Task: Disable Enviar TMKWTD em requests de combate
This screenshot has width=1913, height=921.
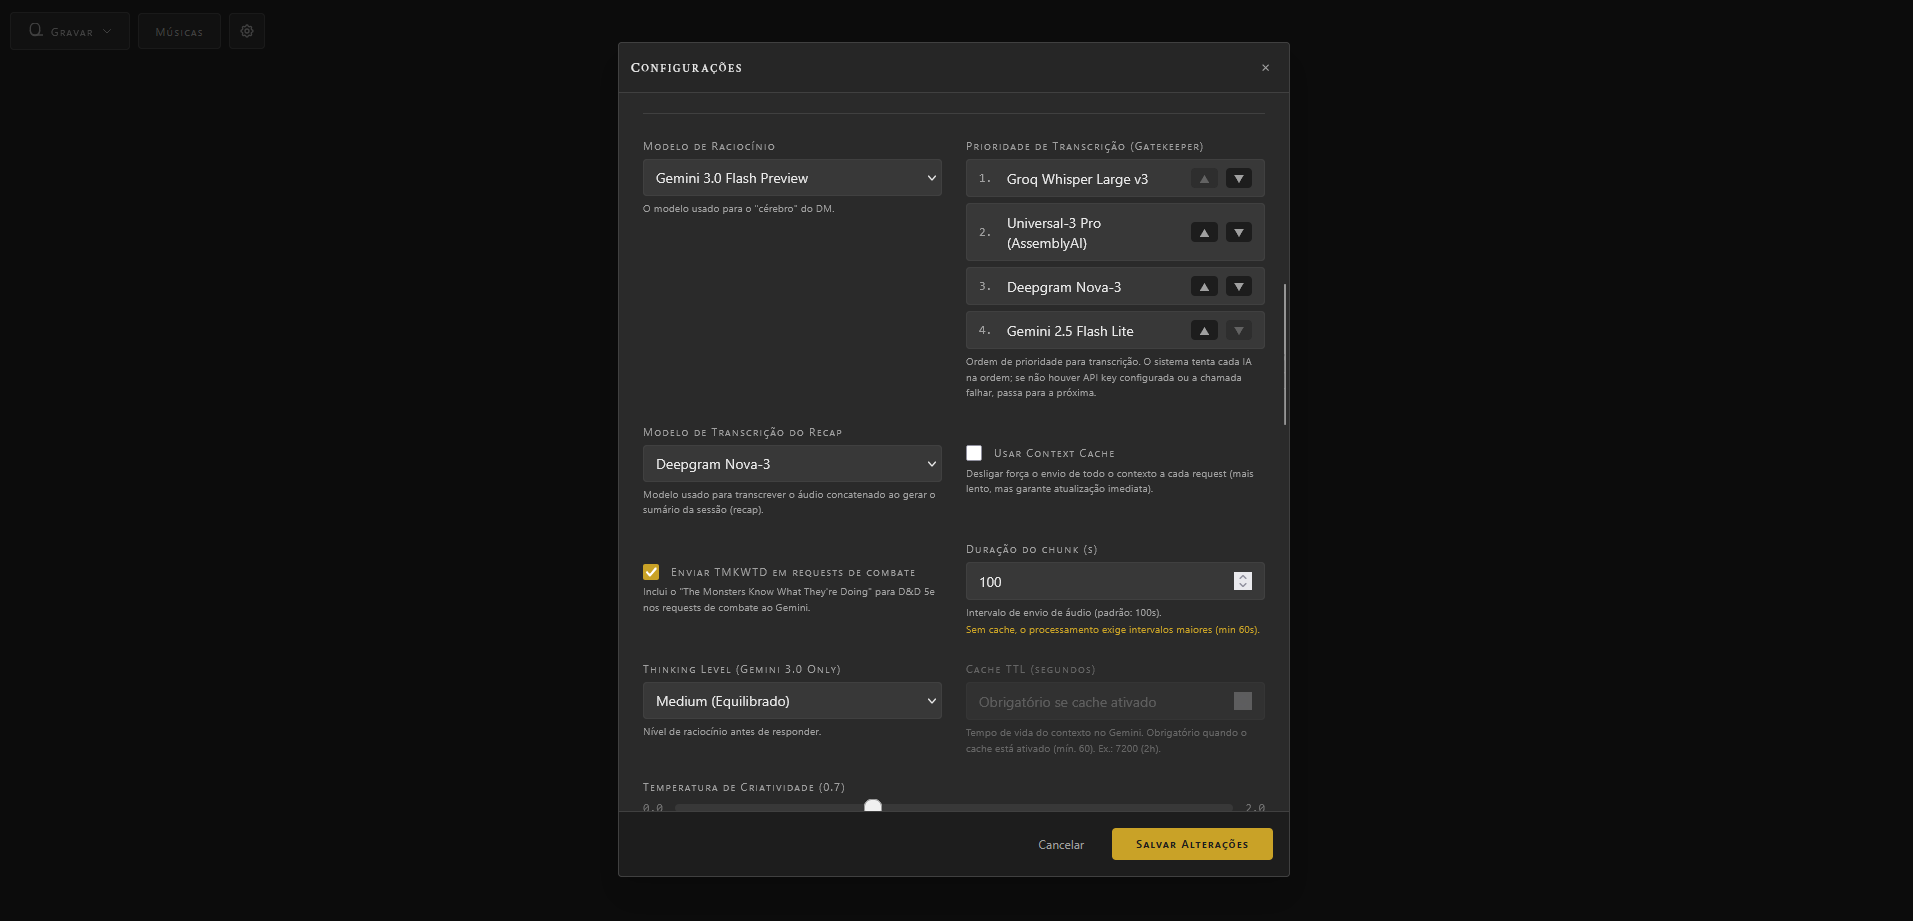Action: [651, 571]
